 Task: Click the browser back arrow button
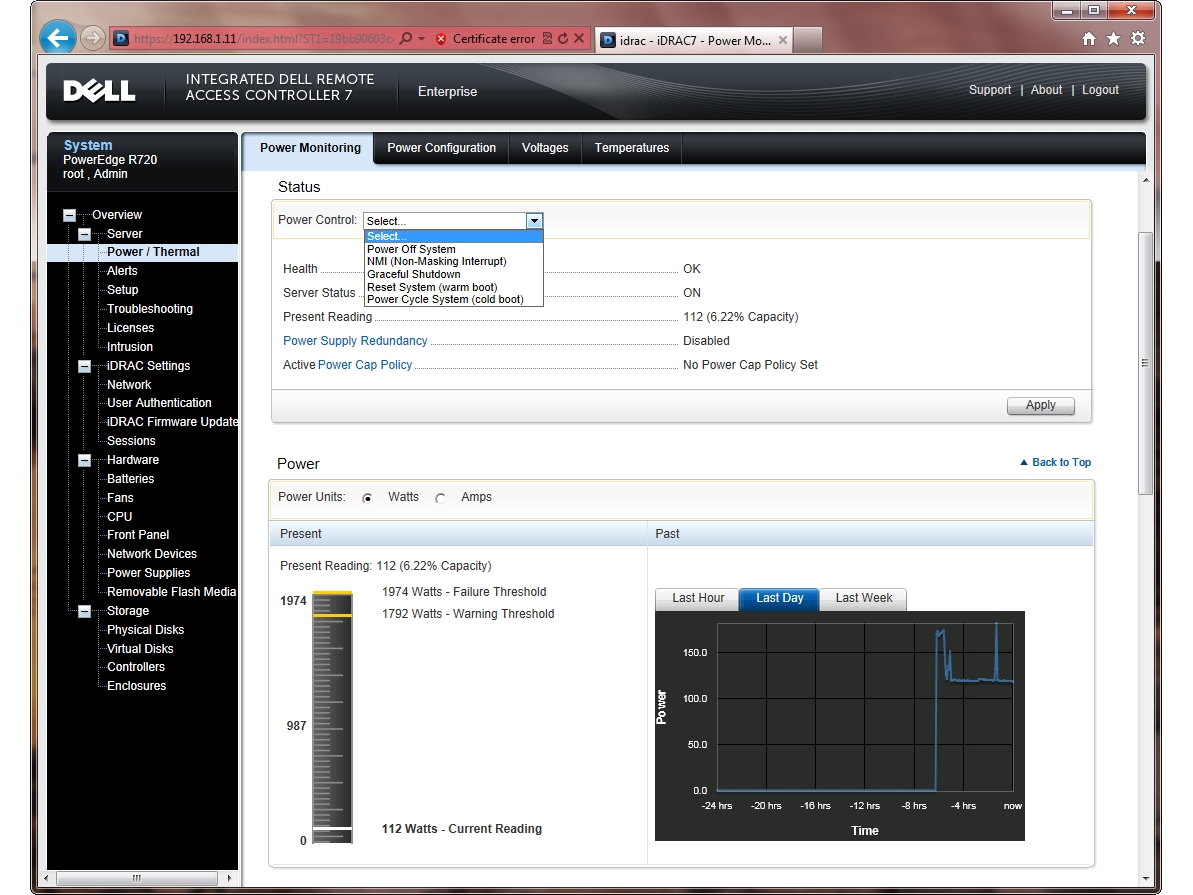tap(58, 39)
